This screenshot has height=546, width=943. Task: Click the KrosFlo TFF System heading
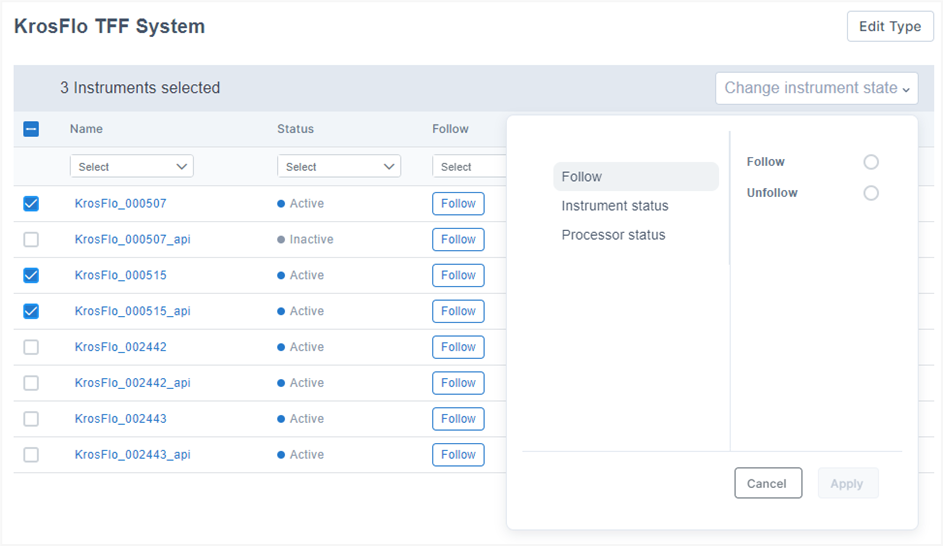tap(109, 26)
